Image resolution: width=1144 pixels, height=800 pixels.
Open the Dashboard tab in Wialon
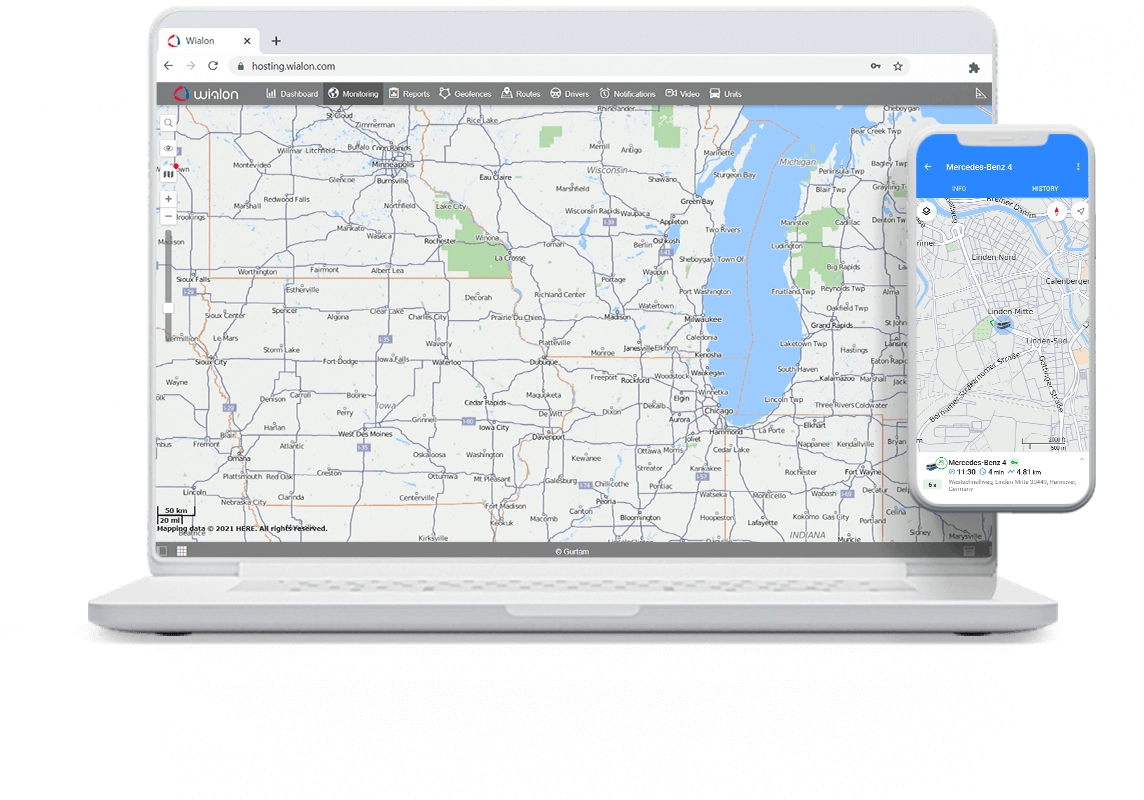coord(292,93)
